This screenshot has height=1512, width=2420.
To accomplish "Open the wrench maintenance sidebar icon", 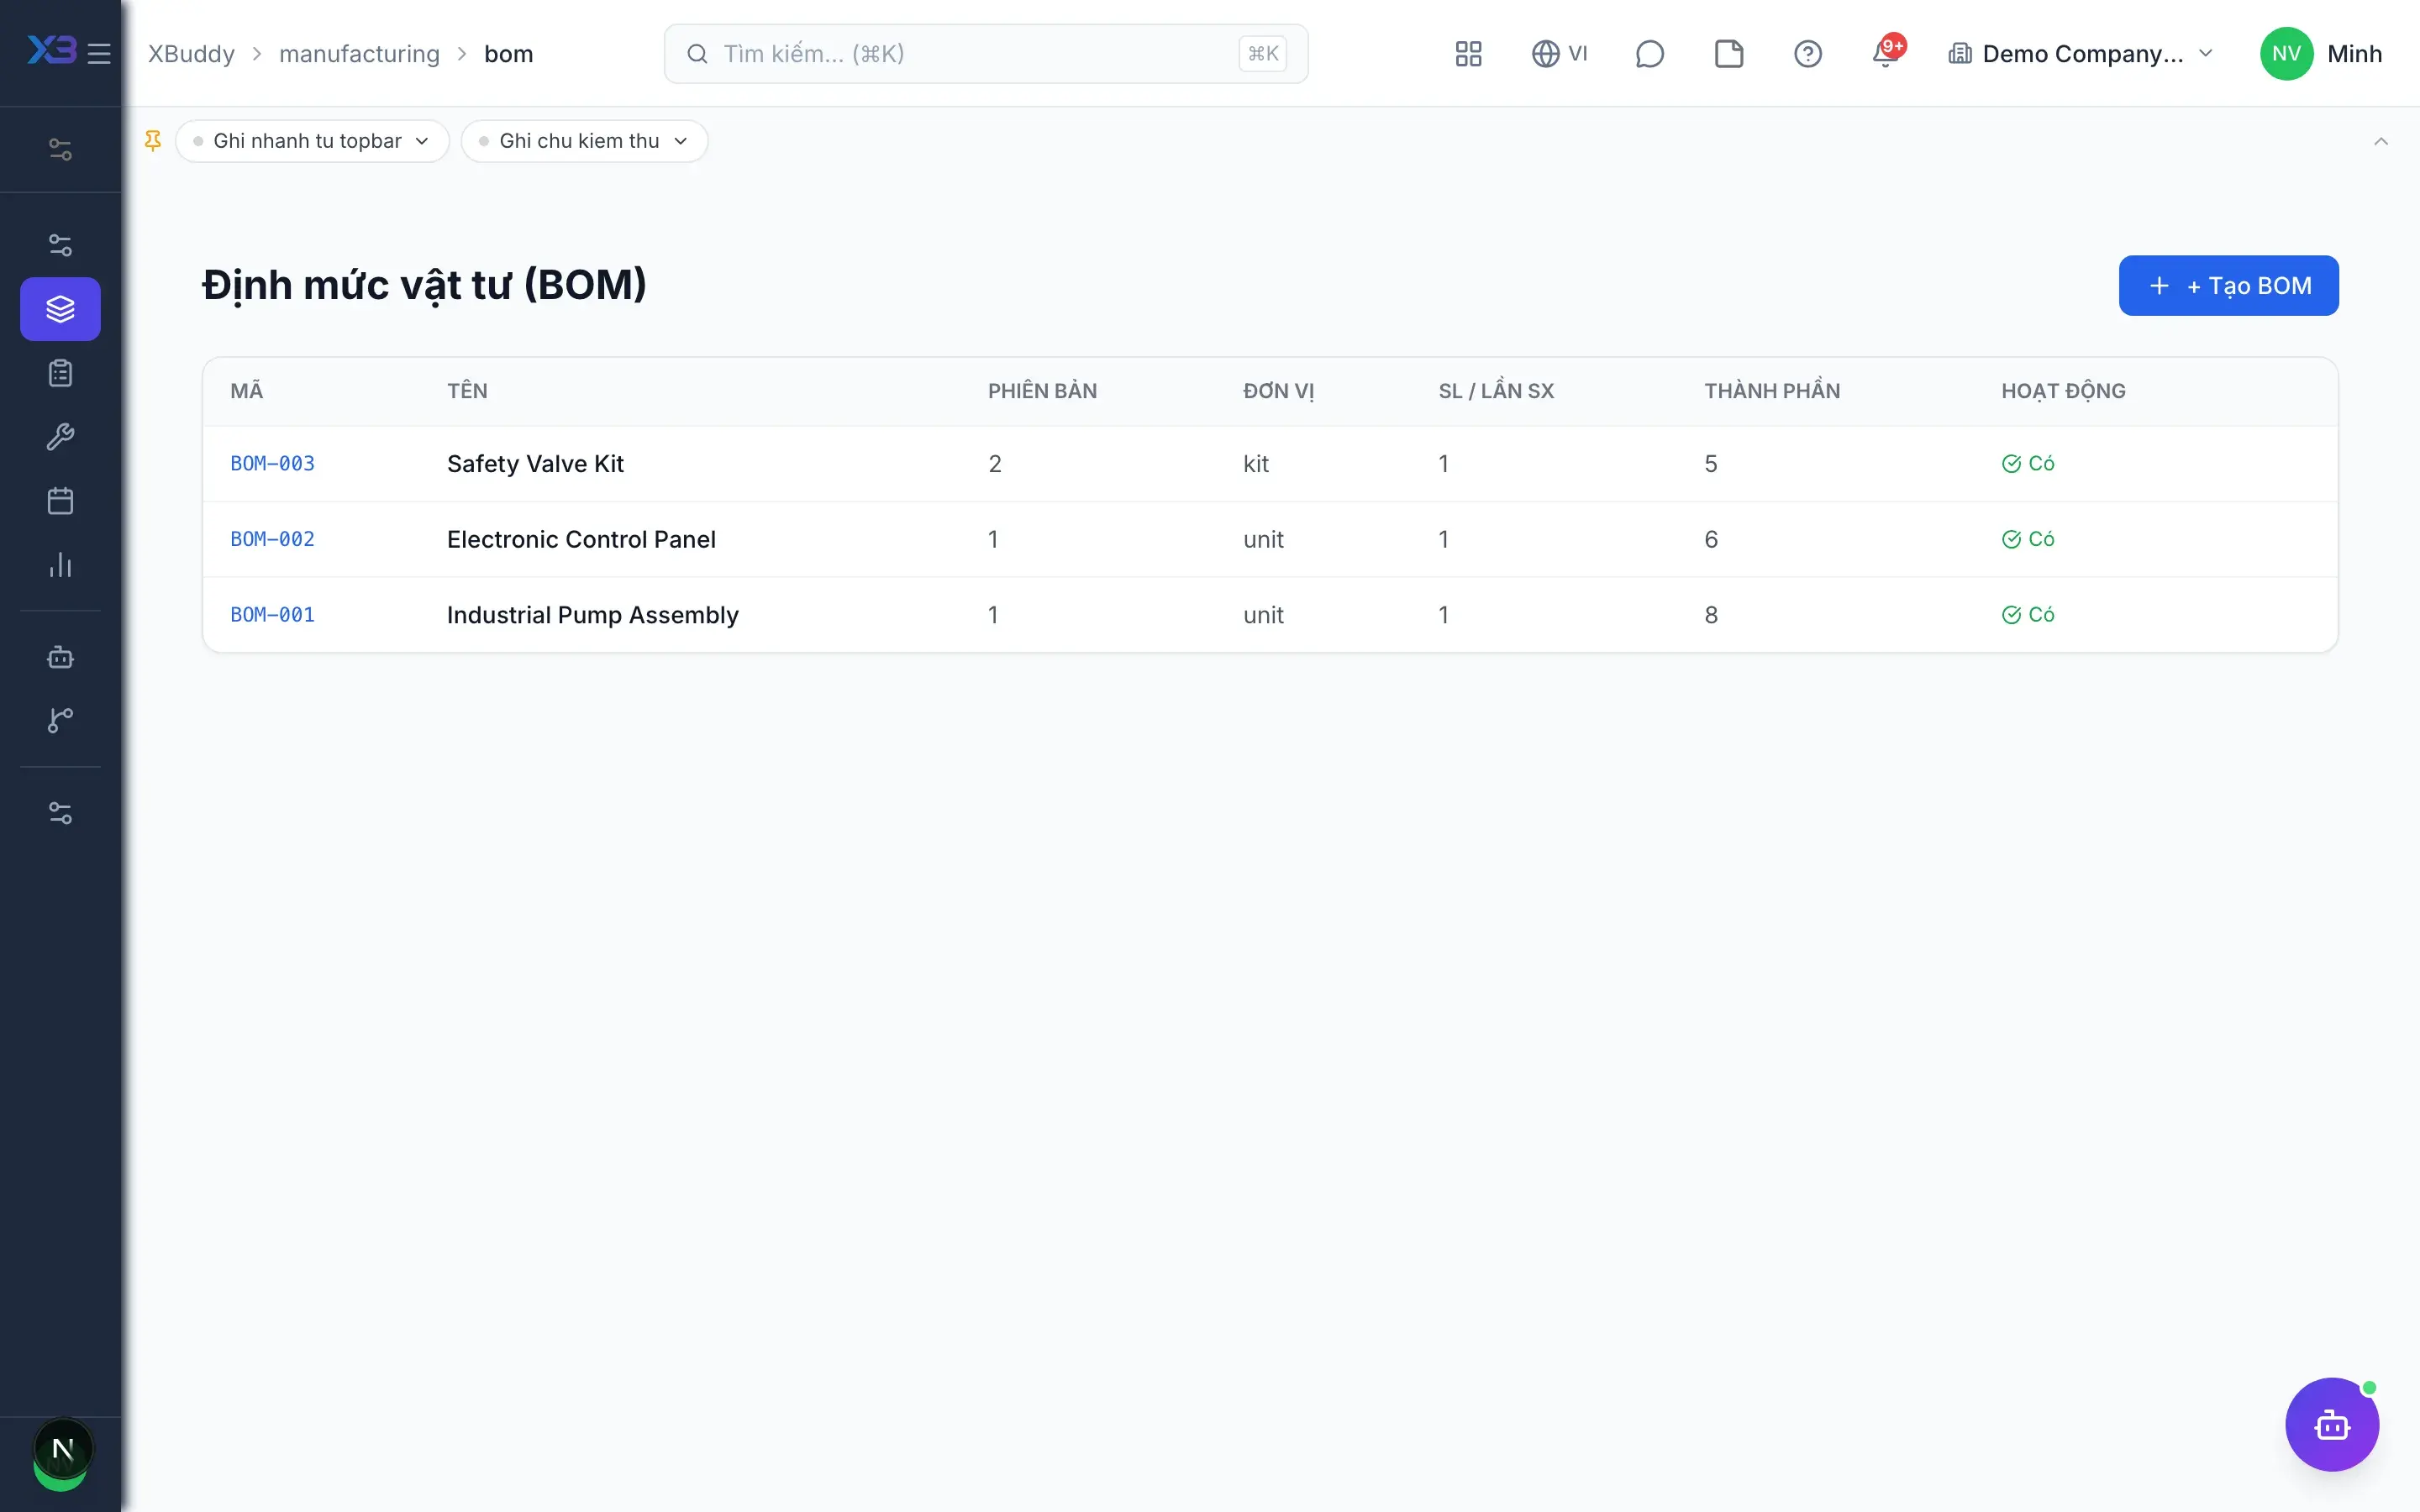I will (x=60, y=437).
